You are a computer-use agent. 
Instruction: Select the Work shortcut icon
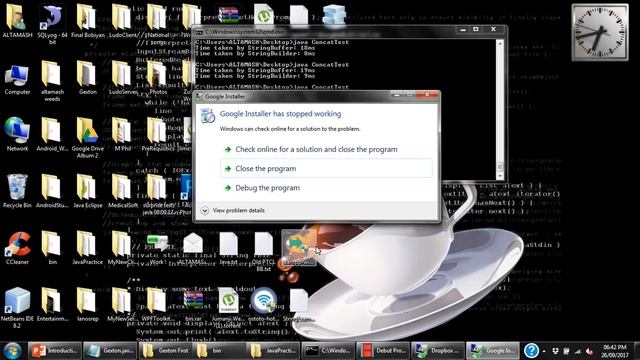[158, 248]
